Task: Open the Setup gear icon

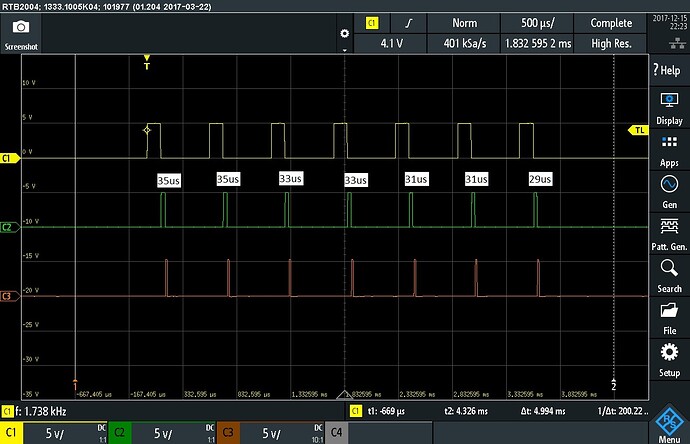Action: click(669, 352)
